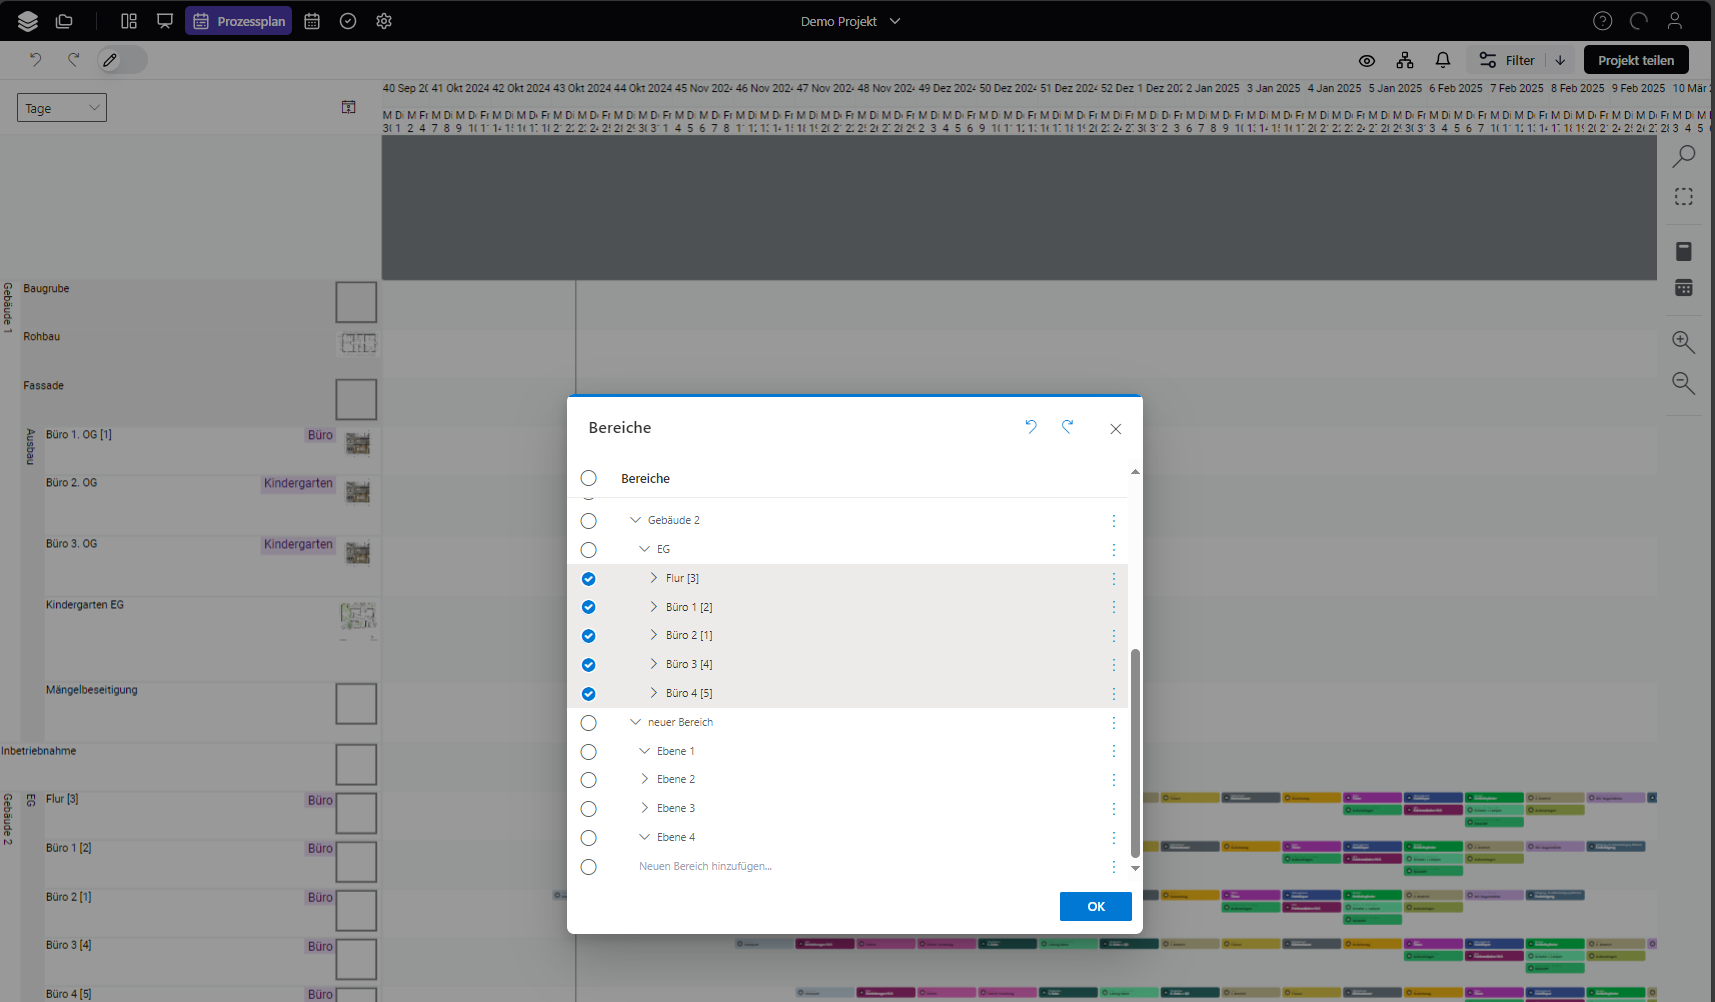Confirm with the OK button
The height and width of the screenshot is (1002, 1715).
1095,906
